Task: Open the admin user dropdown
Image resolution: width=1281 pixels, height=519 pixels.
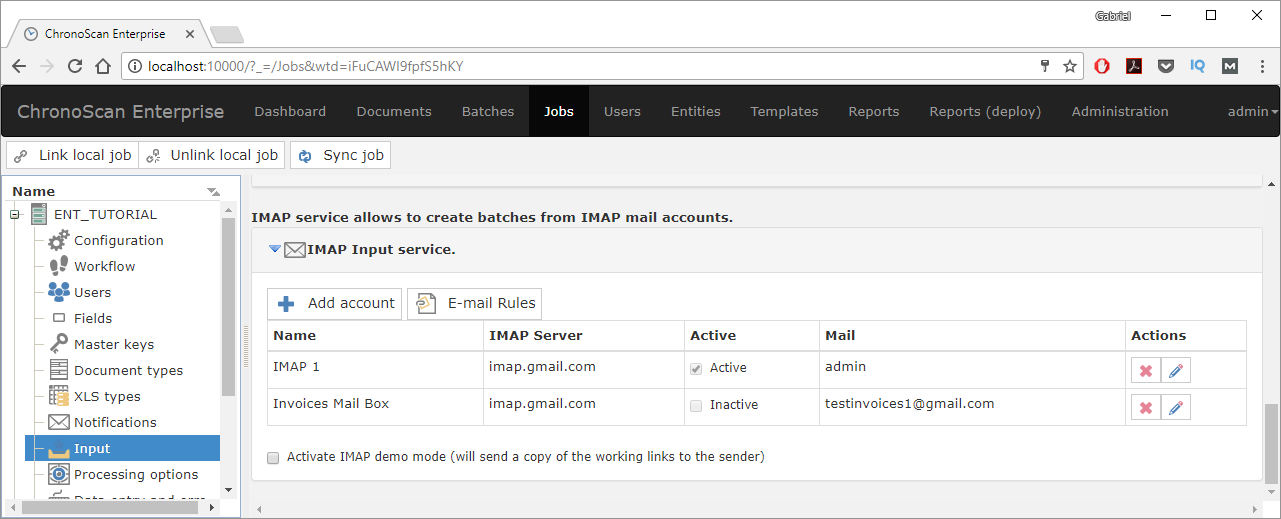Action: tap(1253, 111)
